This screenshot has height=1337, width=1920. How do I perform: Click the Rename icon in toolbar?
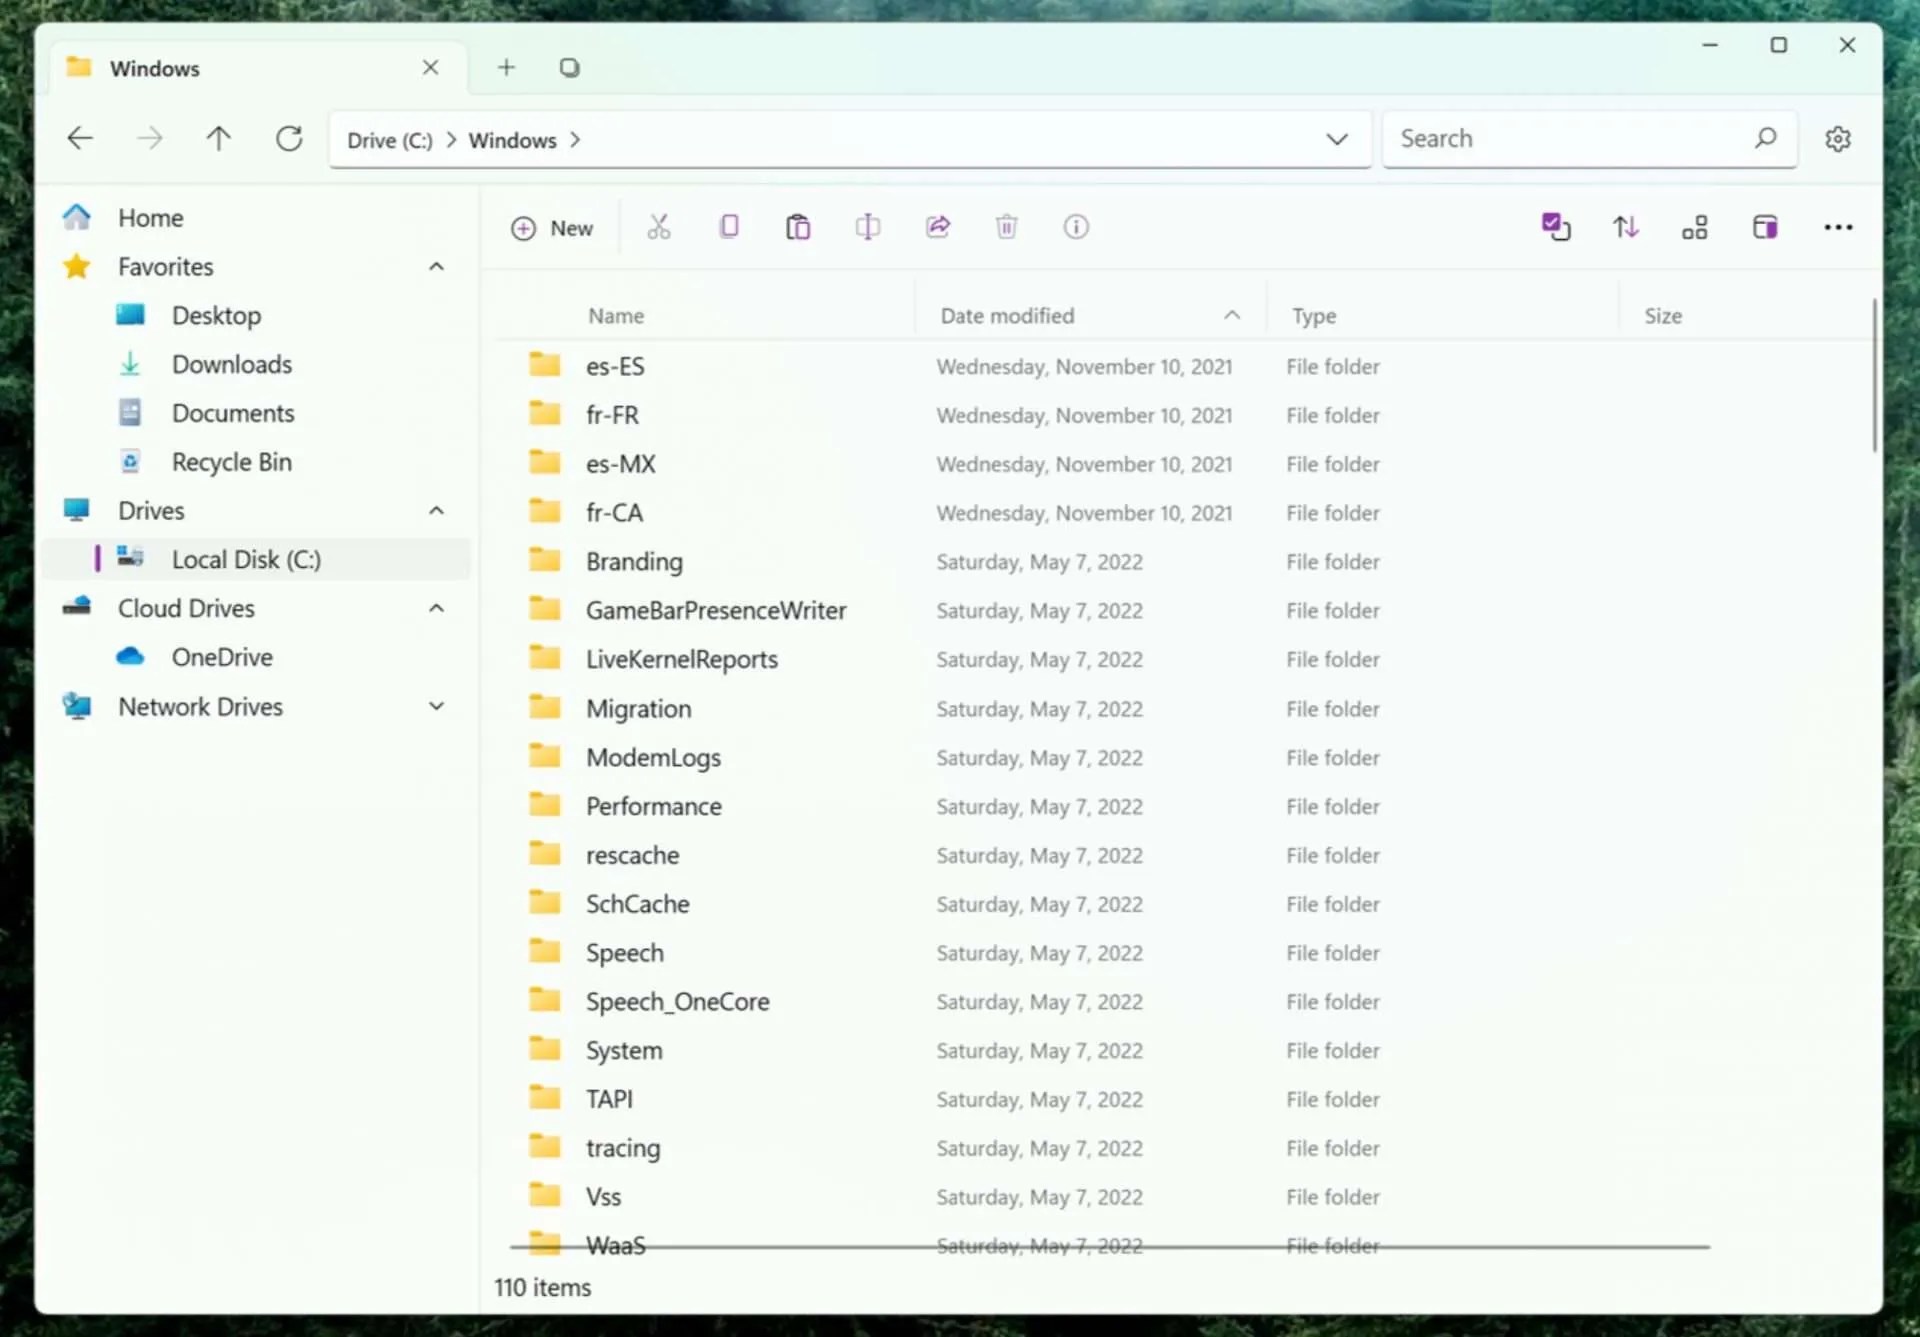tap(867, 228)
